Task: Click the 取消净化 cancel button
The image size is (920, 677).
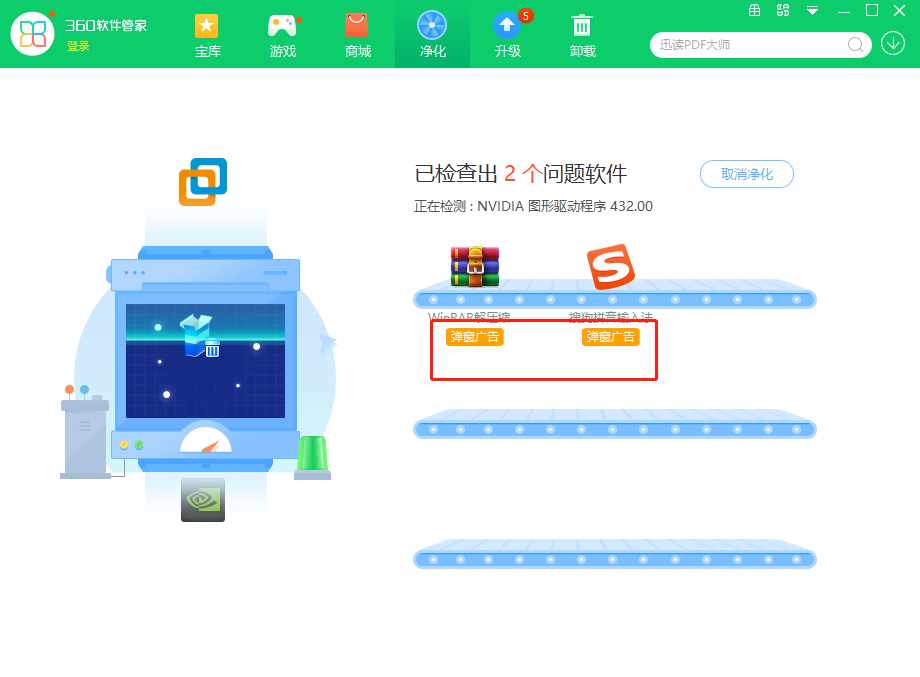Action: (746, 174)
